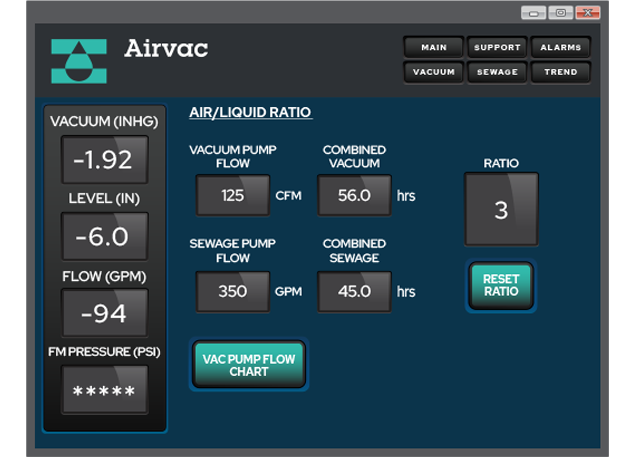The height and width of the screenshot is (457, 635).
Task: Open the VAC PUMP FLOW CHART
Action: (x=249, y=364)
